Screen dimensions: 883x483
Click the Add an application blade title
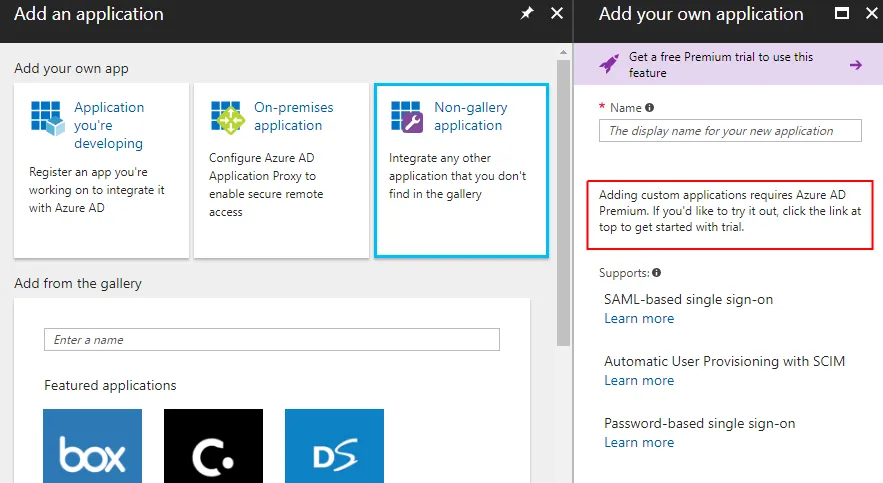coord(89,14)
